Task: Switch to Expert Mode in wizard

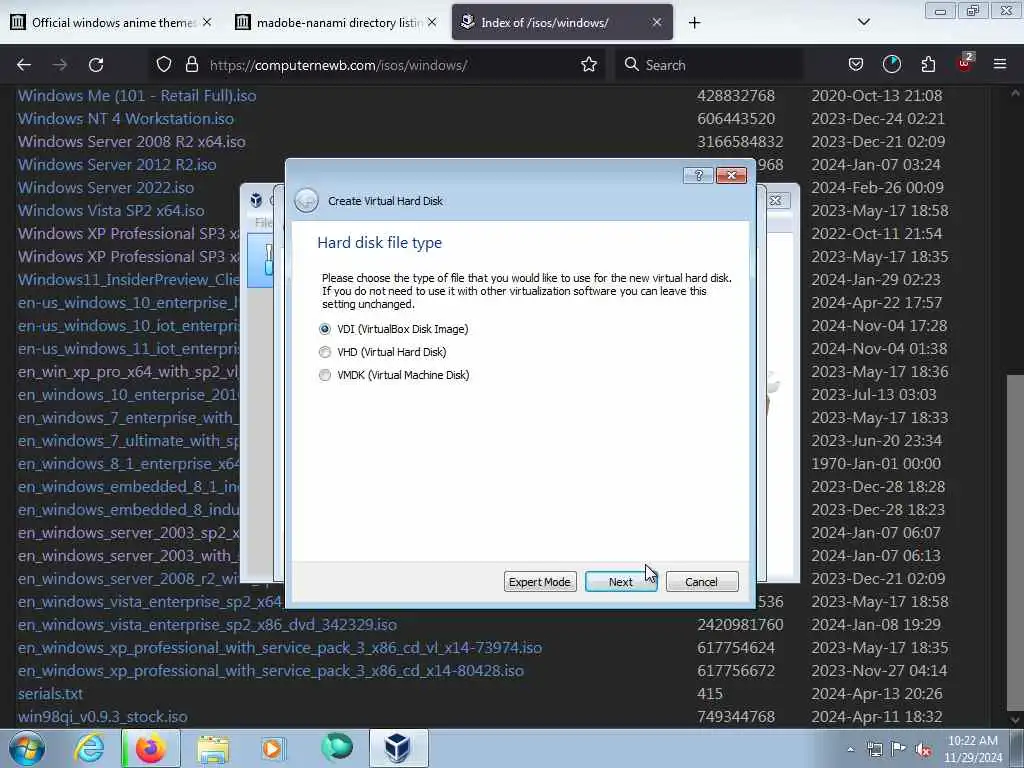Action: [x=539, y=582]
